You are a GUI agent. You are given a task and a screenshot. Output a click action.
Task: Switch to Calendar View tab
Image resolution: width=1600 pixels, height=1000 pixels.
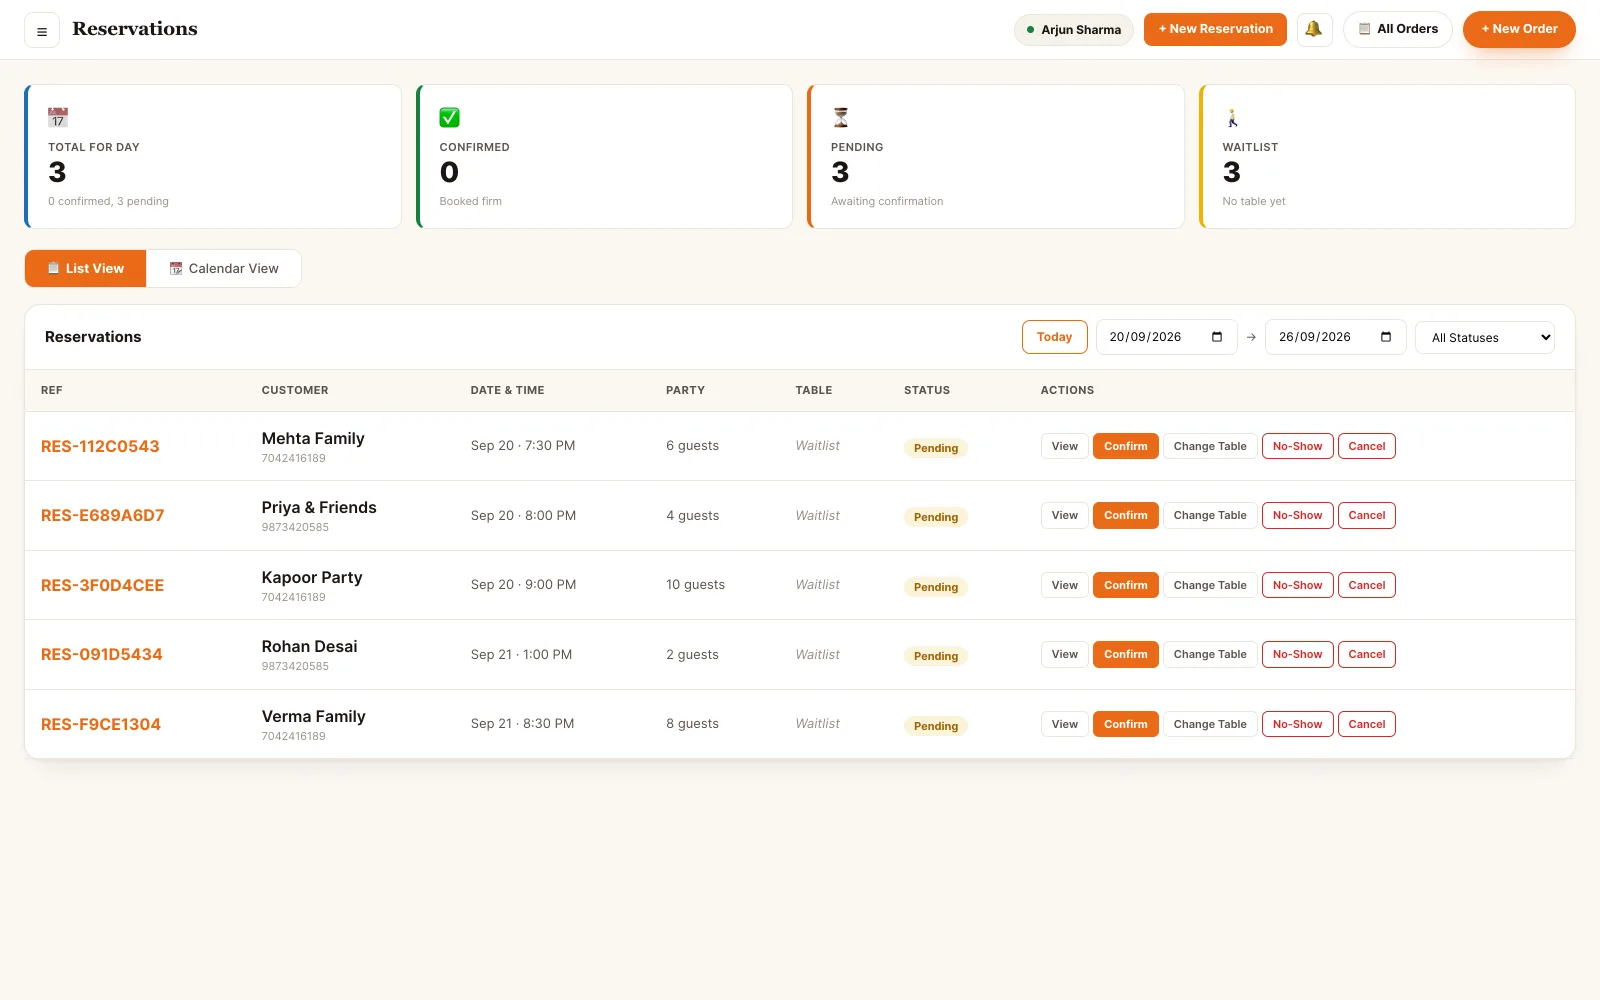point(224,268)
